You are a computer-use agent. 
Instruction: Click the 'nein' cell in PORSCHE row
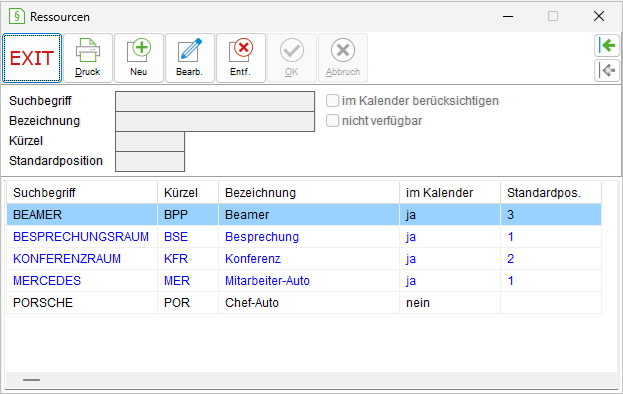(450, 303)
